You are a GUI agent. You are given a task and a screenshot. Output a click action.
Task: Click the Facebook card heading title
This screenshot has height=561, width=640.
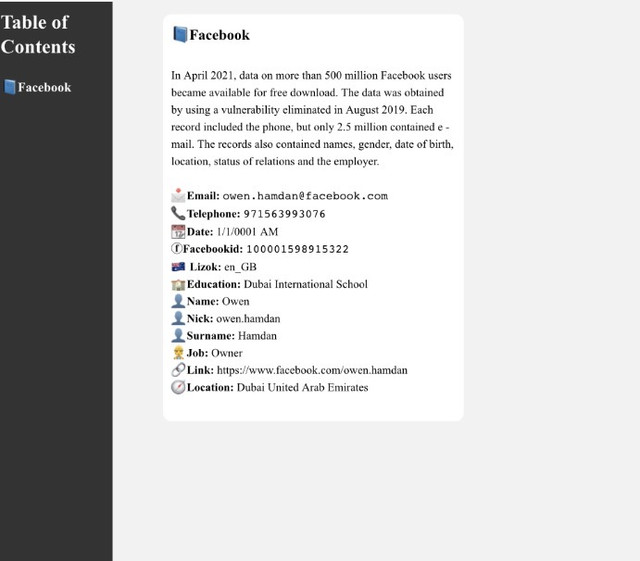pyautogui.click(x=220, y=35)
